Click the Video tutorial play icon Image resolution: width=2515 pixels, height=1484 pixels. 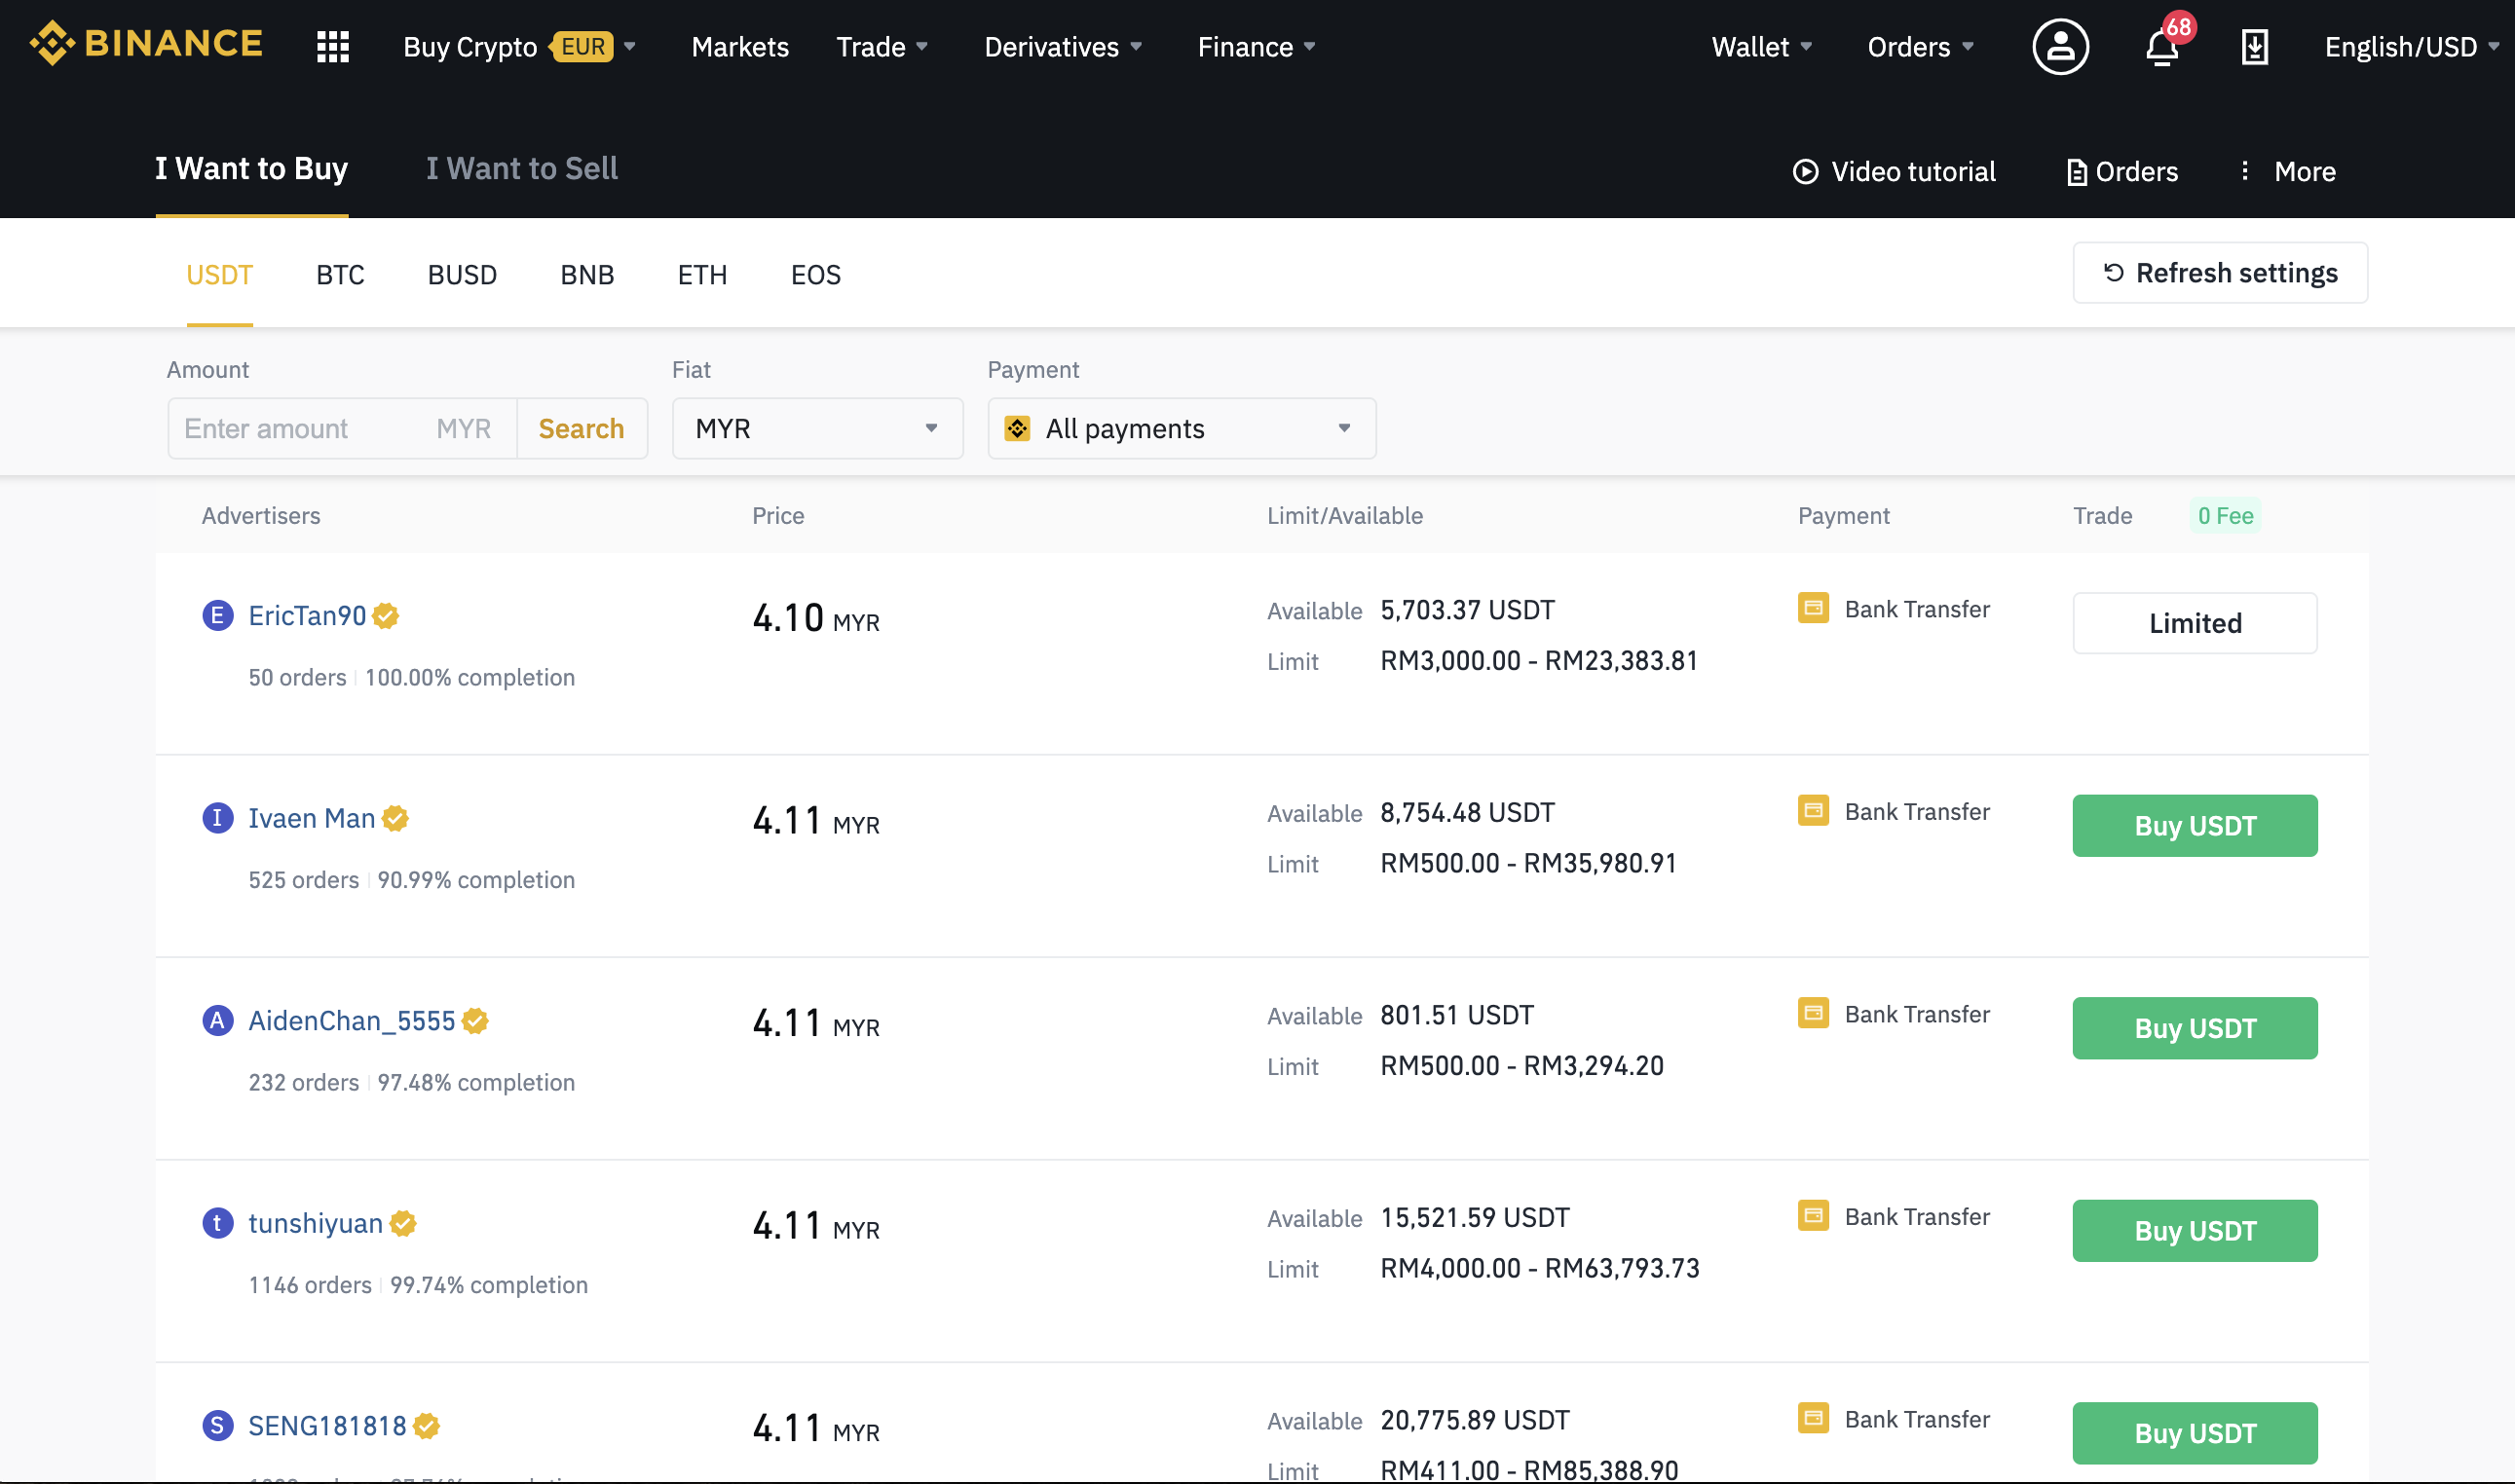1805,171
